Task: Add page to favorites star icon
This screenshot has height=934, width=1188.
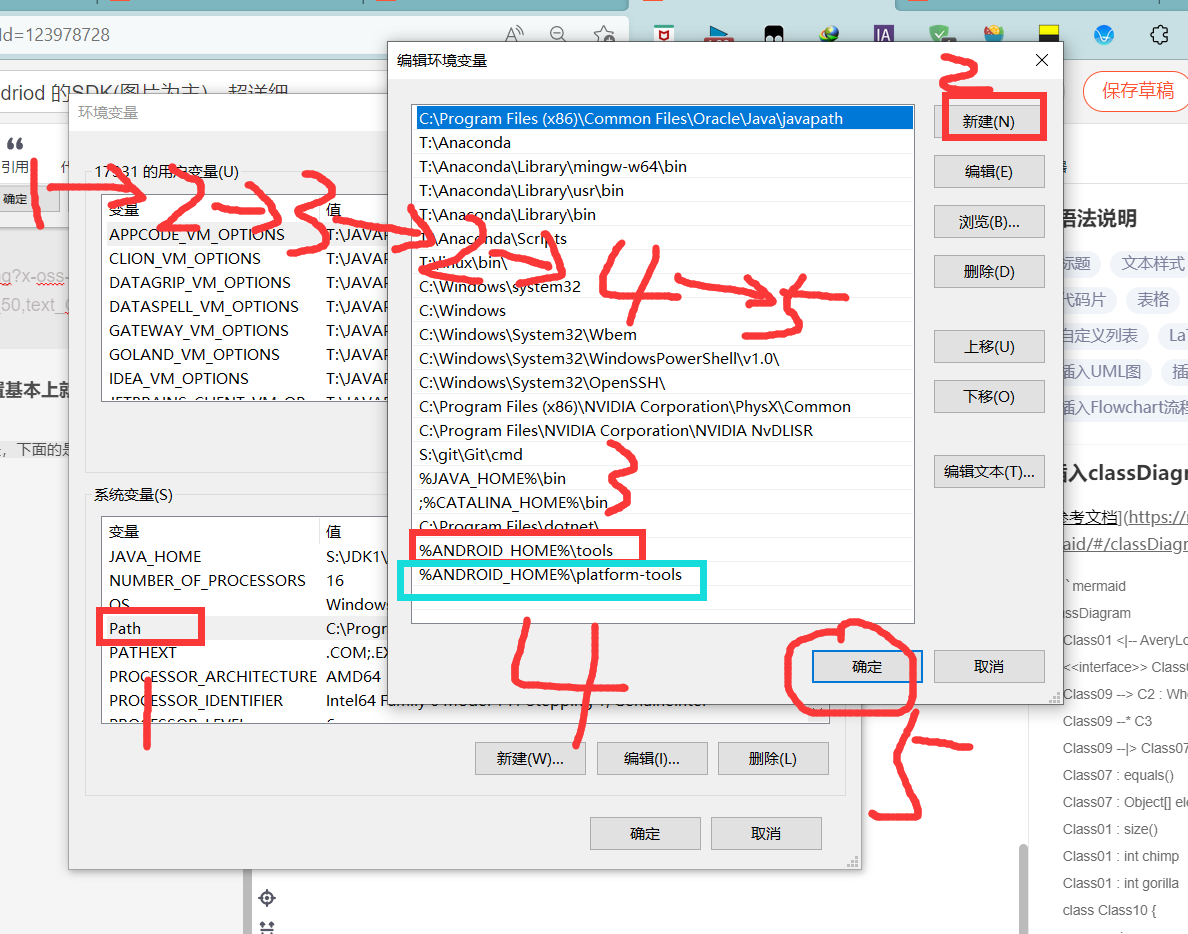Action: coord(604,34)
